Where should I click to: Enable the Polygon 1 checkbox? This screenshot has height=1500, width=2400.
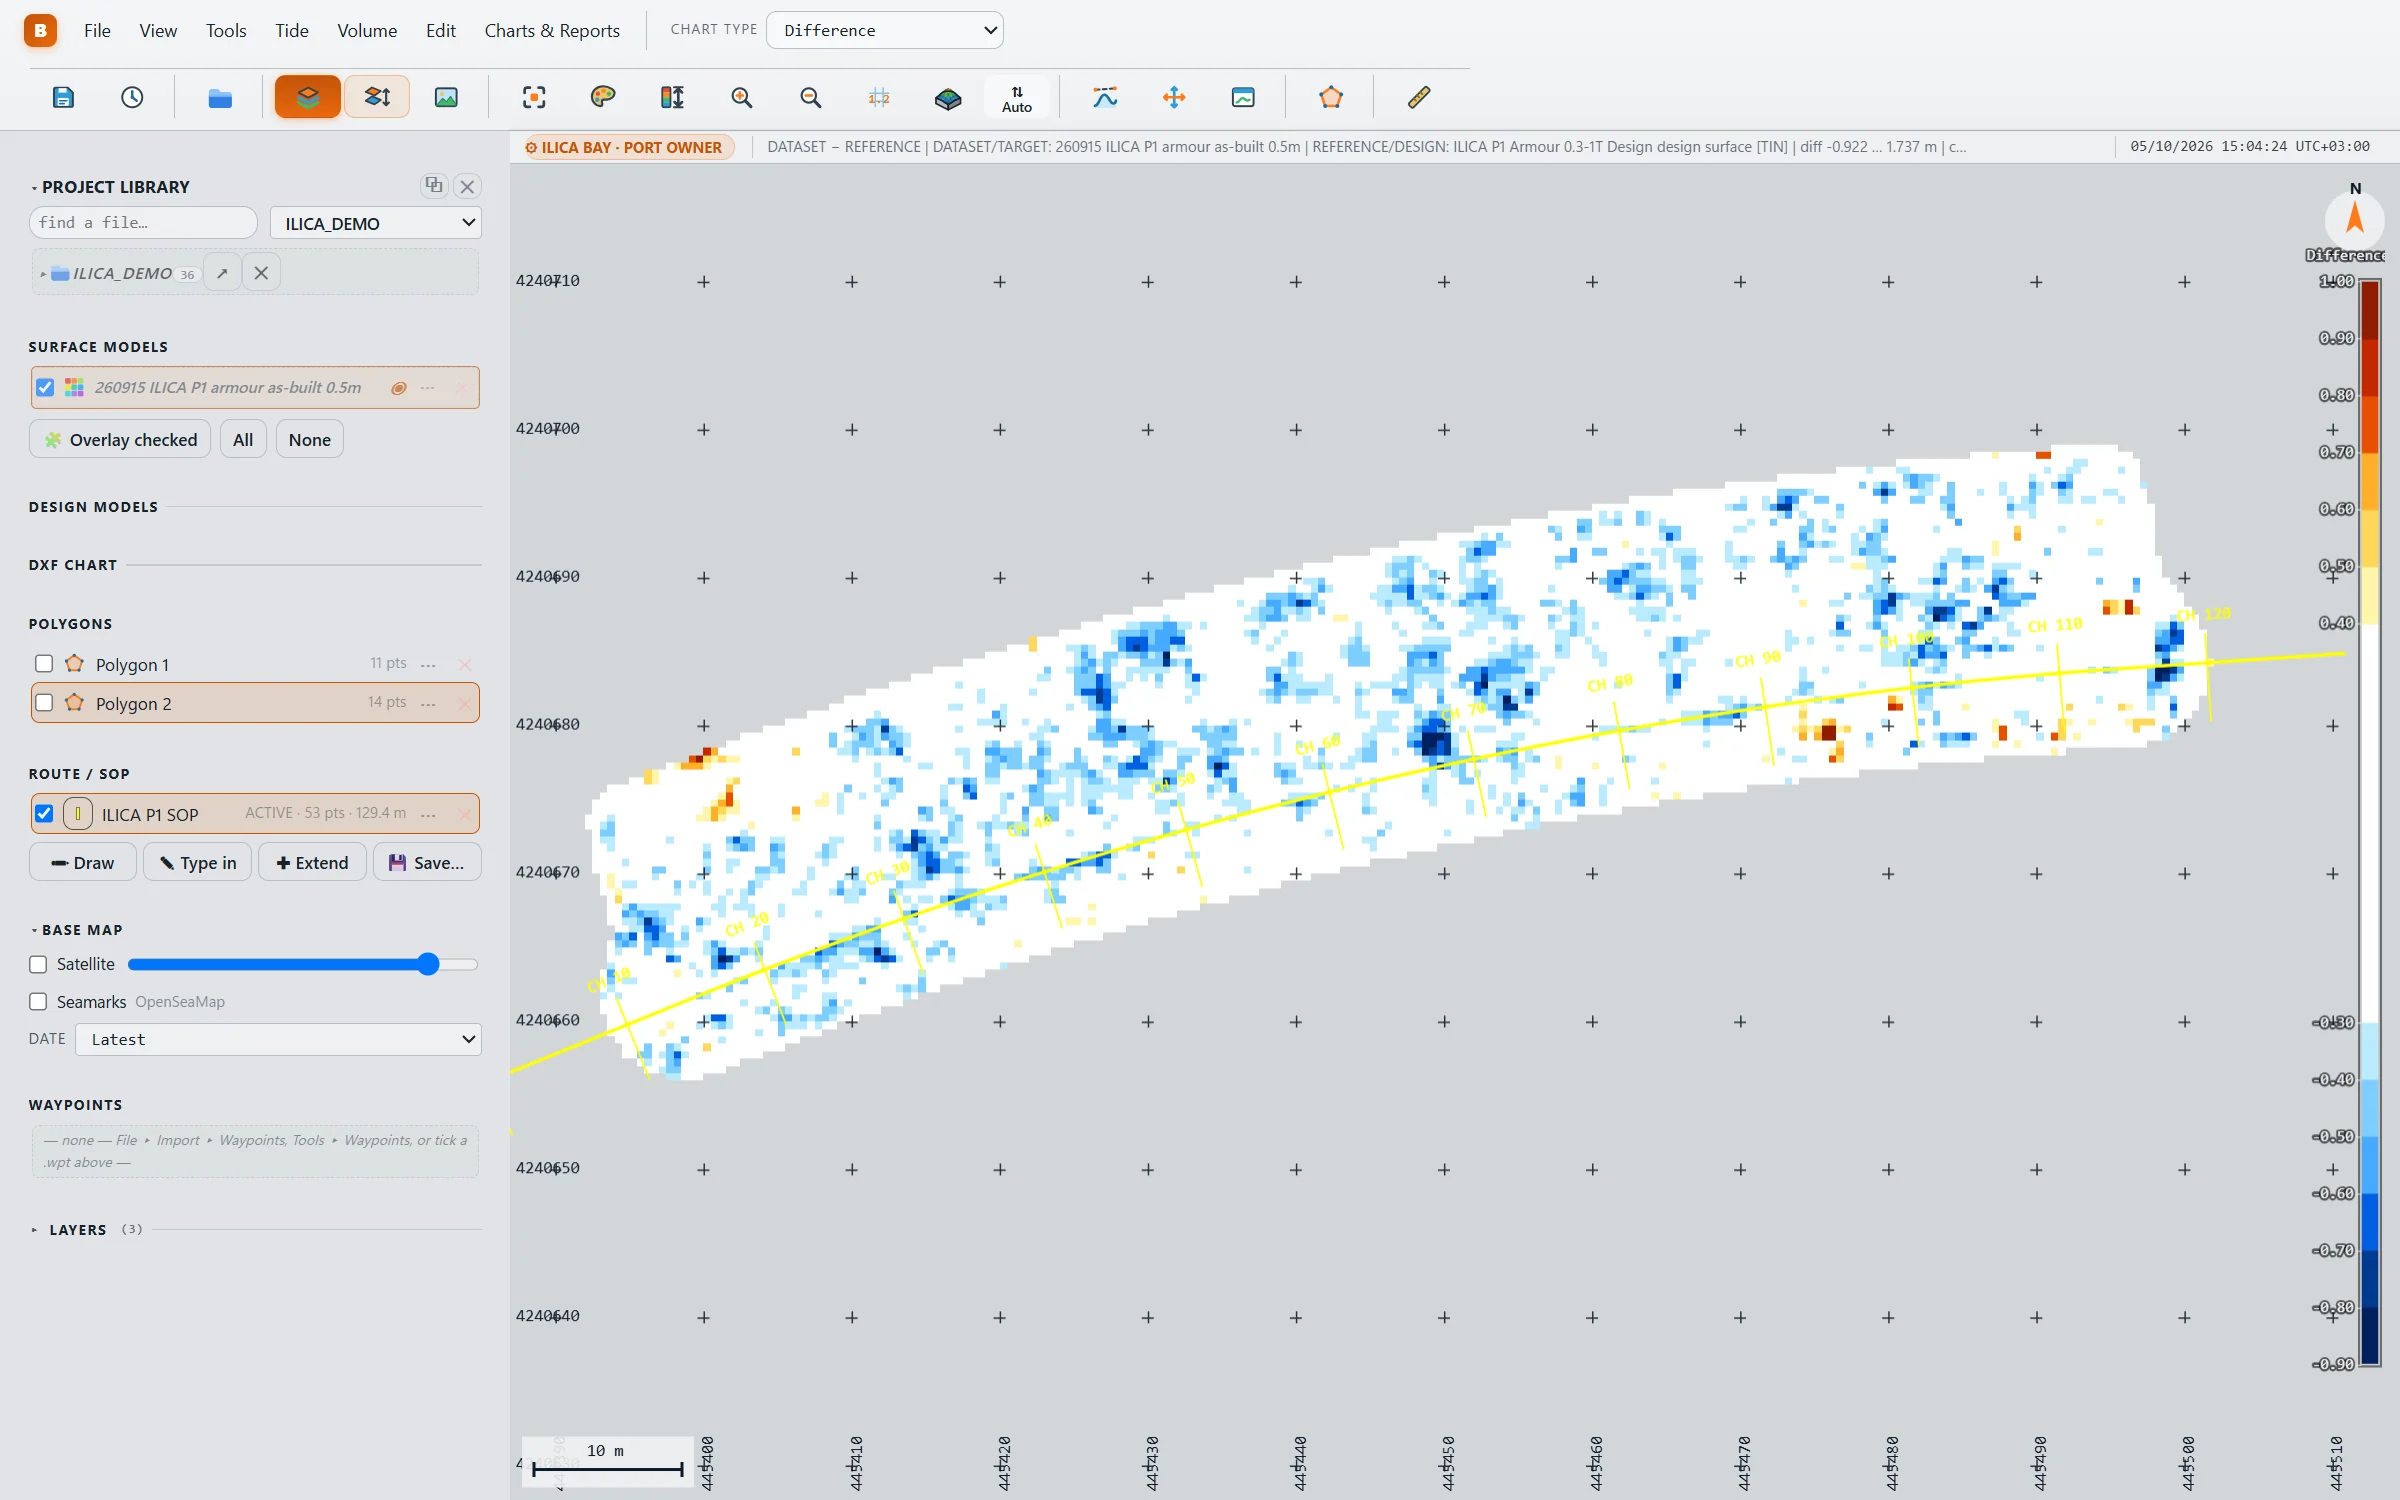click(x=44, y=664)
